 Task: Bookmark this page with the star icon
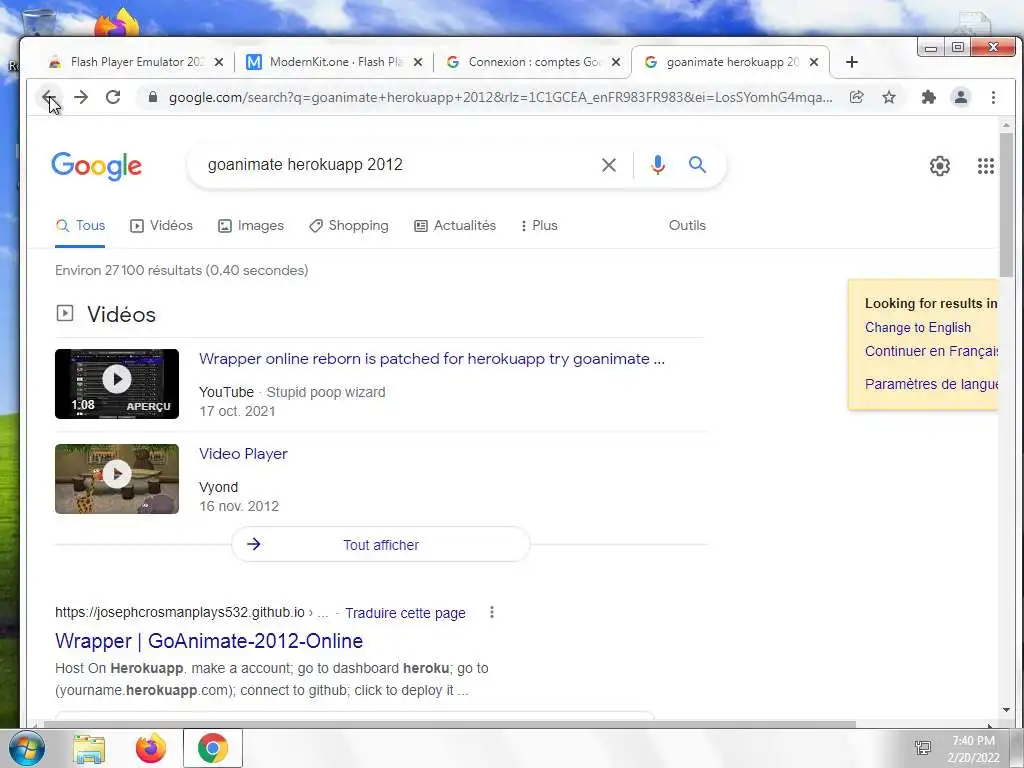[x=889, y=97]
